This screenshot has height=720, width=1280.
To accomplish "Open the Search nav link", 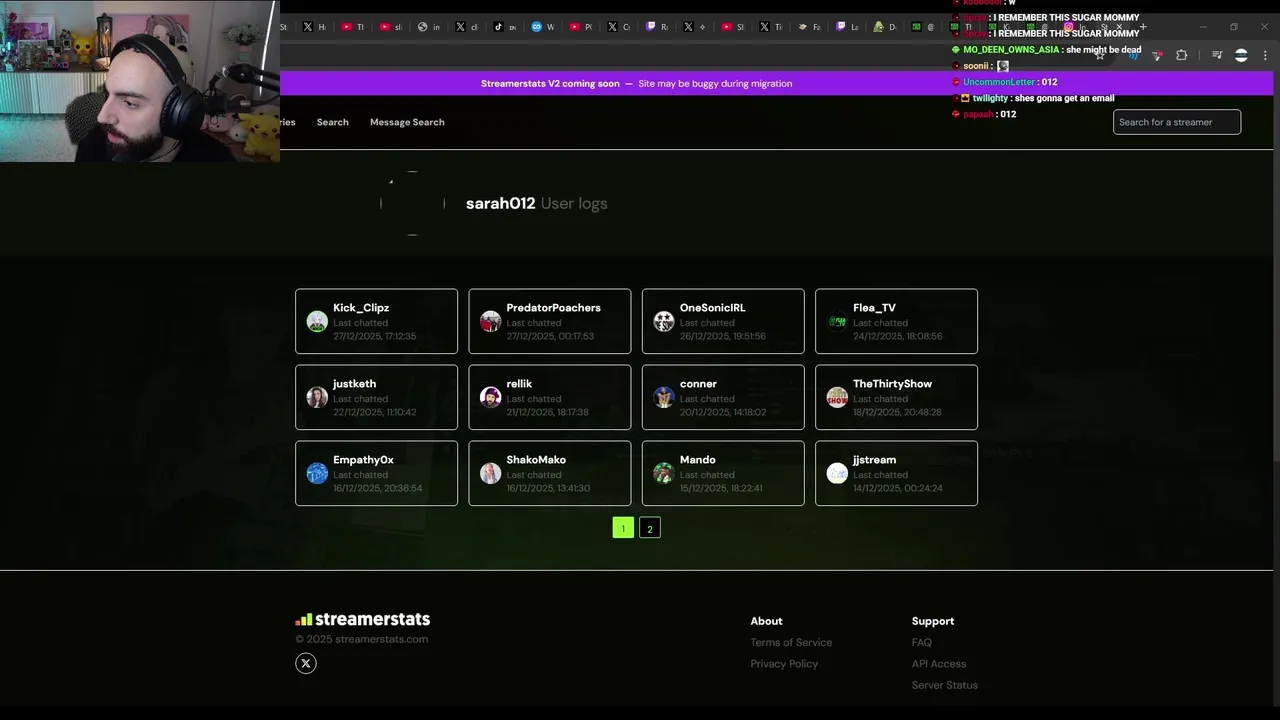I will click(332, 122).
